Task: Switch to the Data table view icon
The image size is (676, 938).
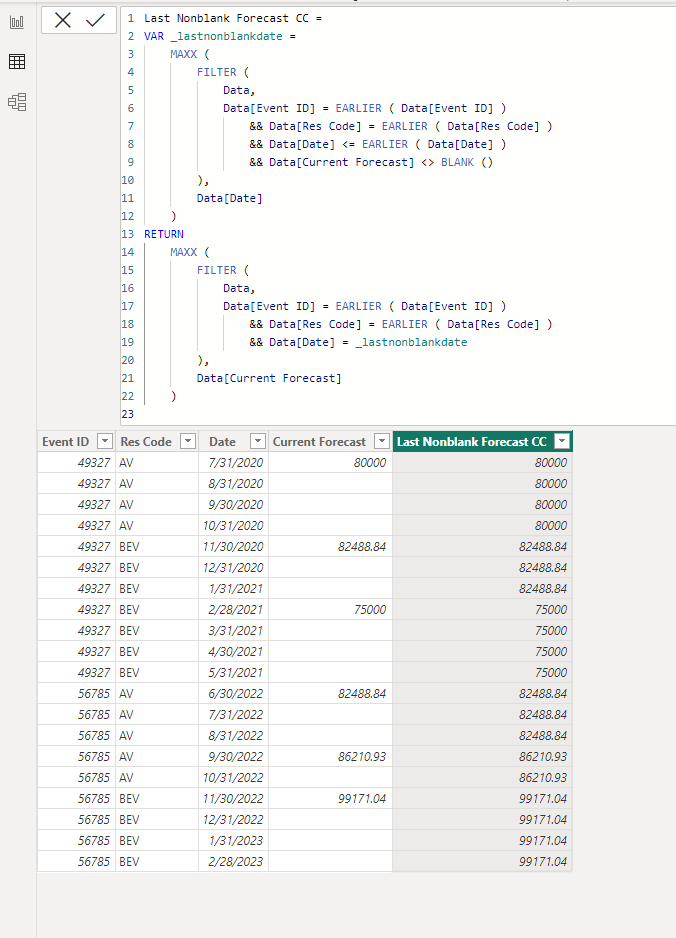Action: (x=17, y=61)
